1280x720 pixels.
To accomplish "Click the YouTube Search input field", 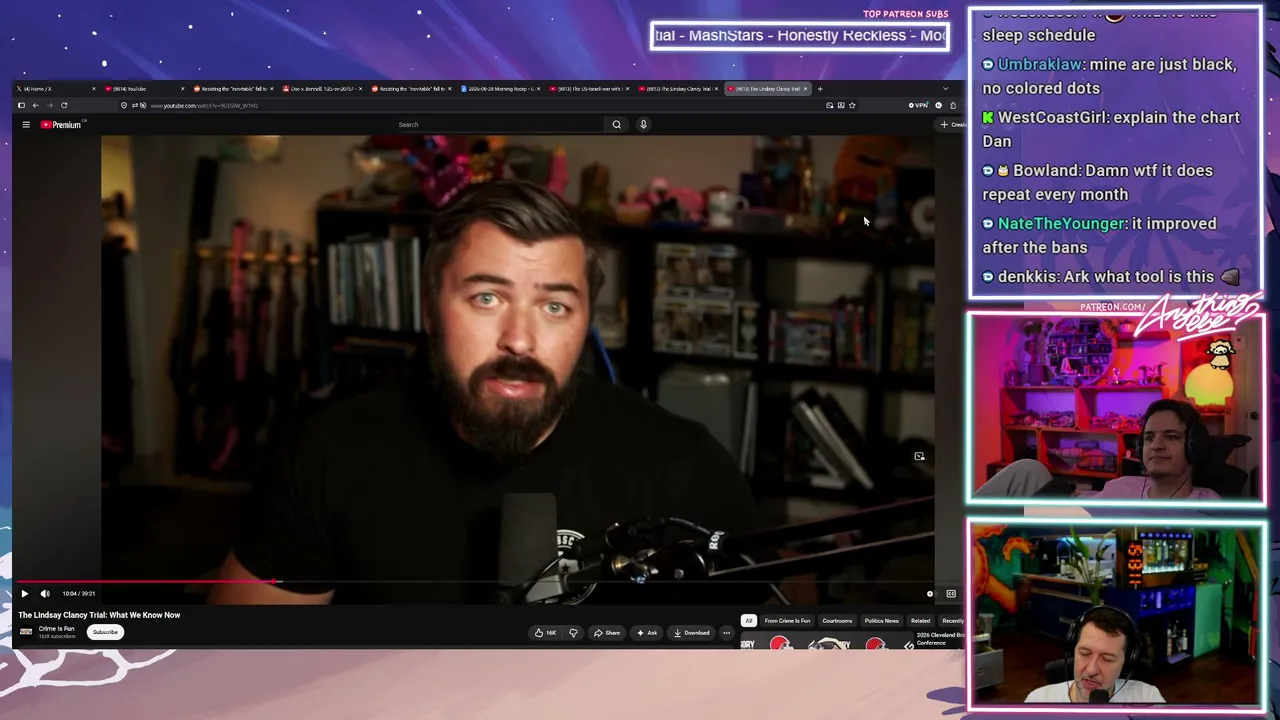I will 500,125.
